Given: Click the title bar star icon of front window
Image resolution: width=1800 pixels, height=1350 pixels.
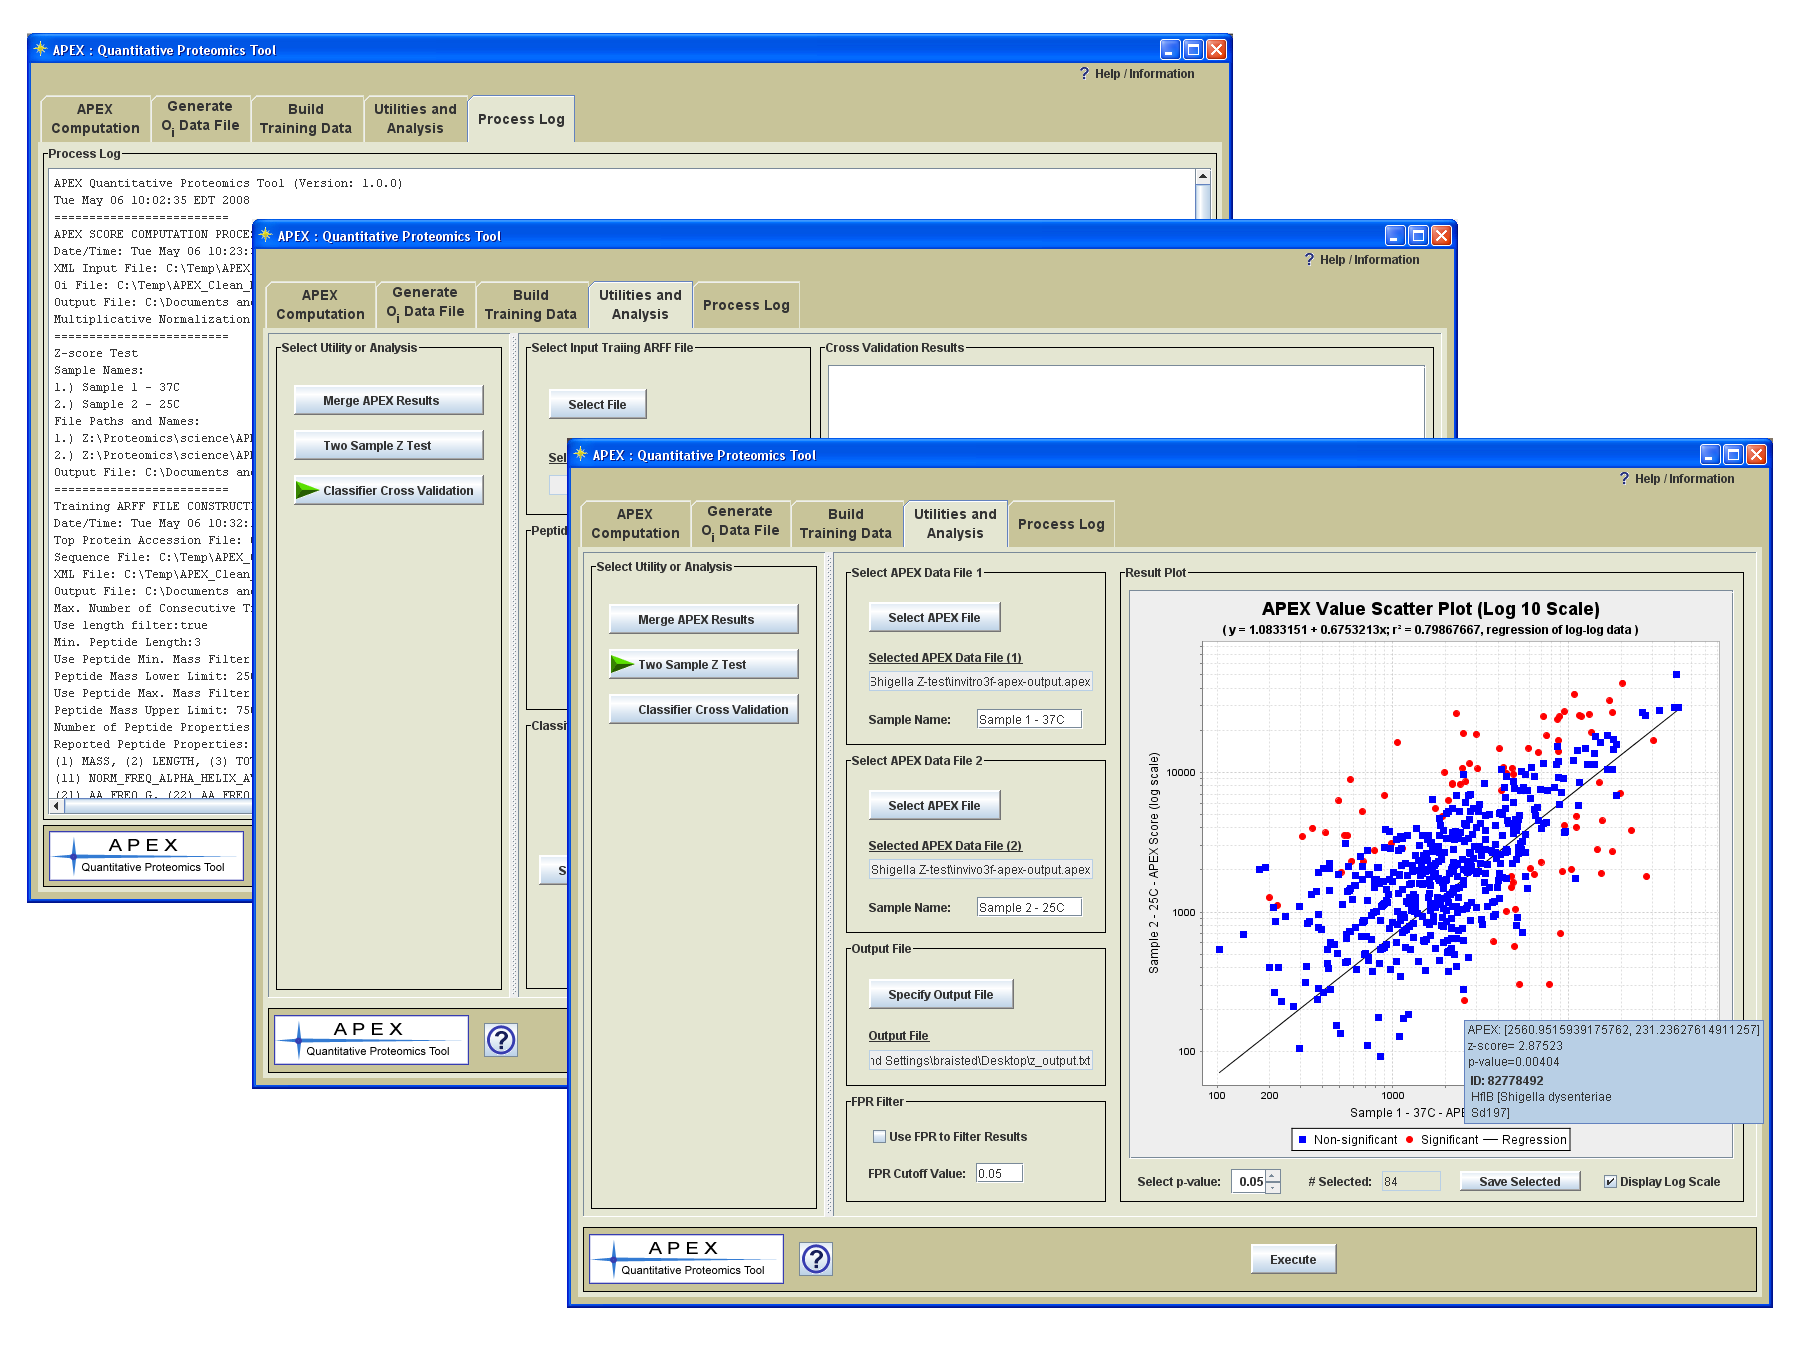Looking at the screenshot, I should click(580, 454).
